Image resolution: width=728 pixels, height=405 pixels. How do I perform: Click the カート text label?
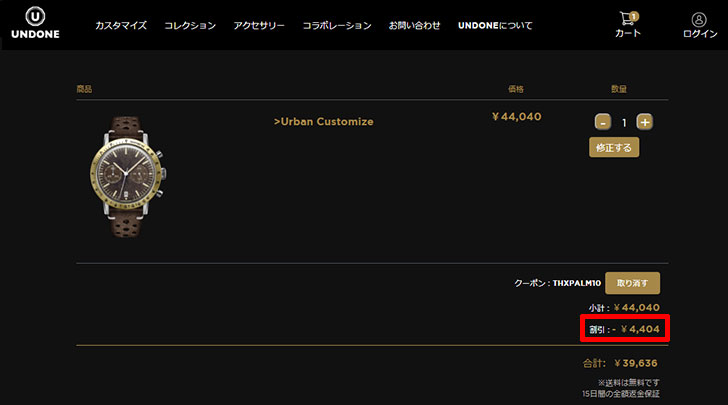click(627, 34)
